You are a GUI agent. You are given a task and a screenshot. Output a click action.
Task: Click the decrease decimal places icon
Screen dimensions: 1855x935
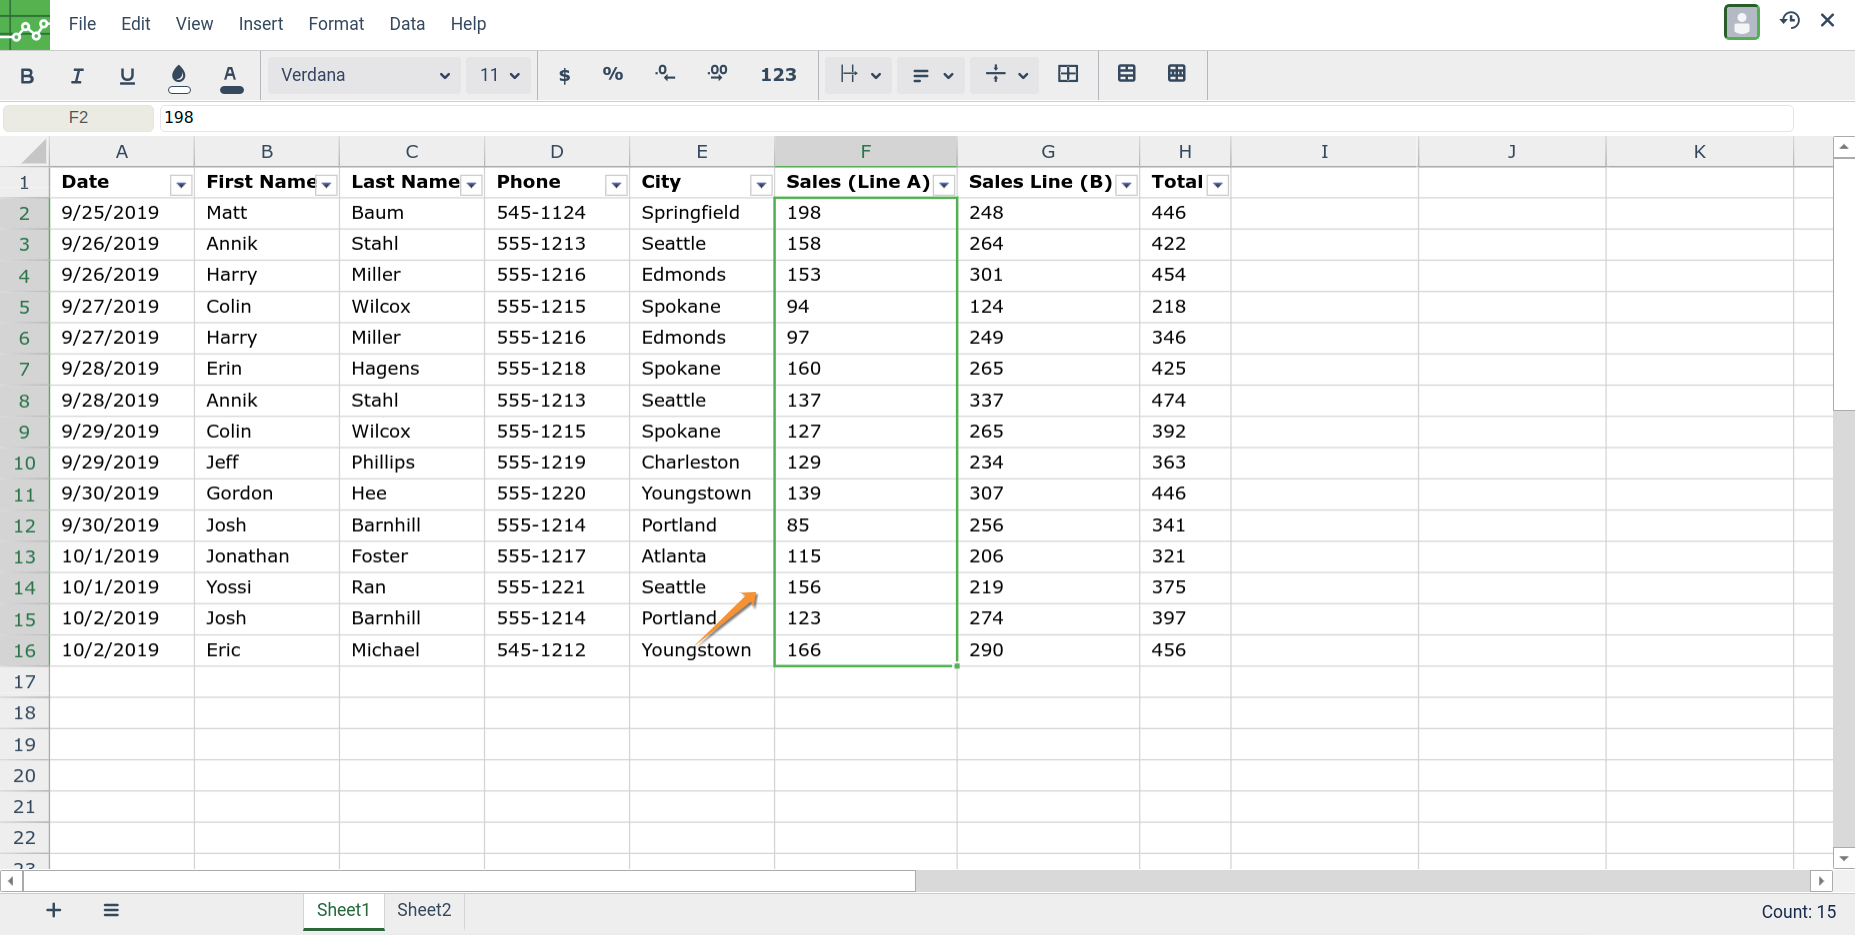coord(665,75)
